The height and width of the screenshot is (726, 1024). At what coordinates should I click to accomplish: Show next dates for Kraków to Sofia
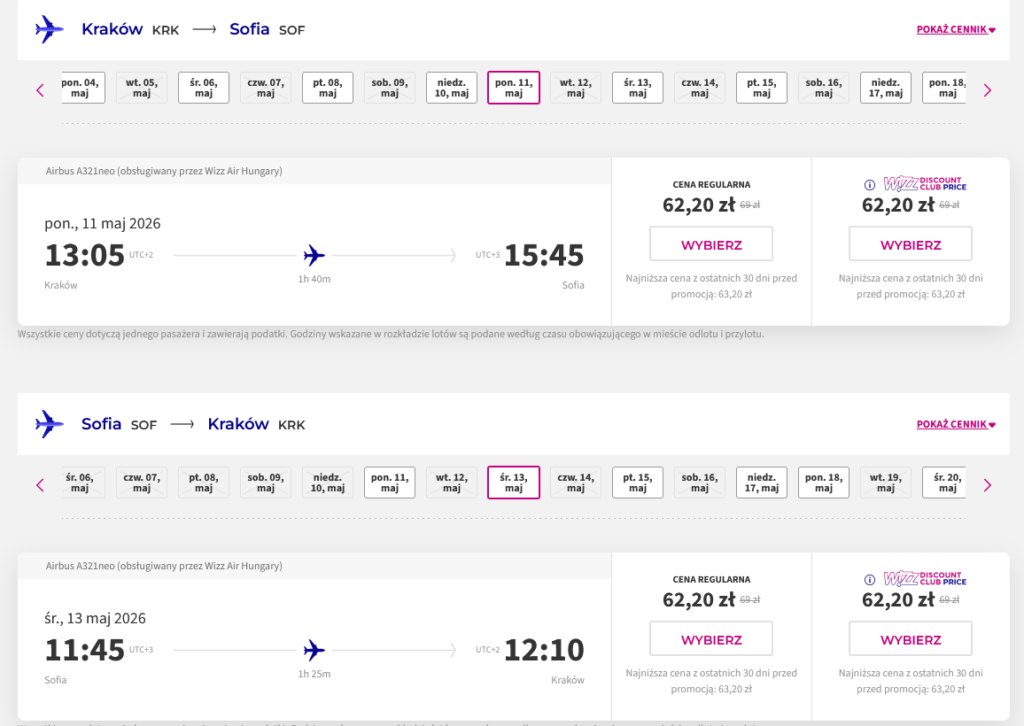pyautogui.click(x=987, y=90)
